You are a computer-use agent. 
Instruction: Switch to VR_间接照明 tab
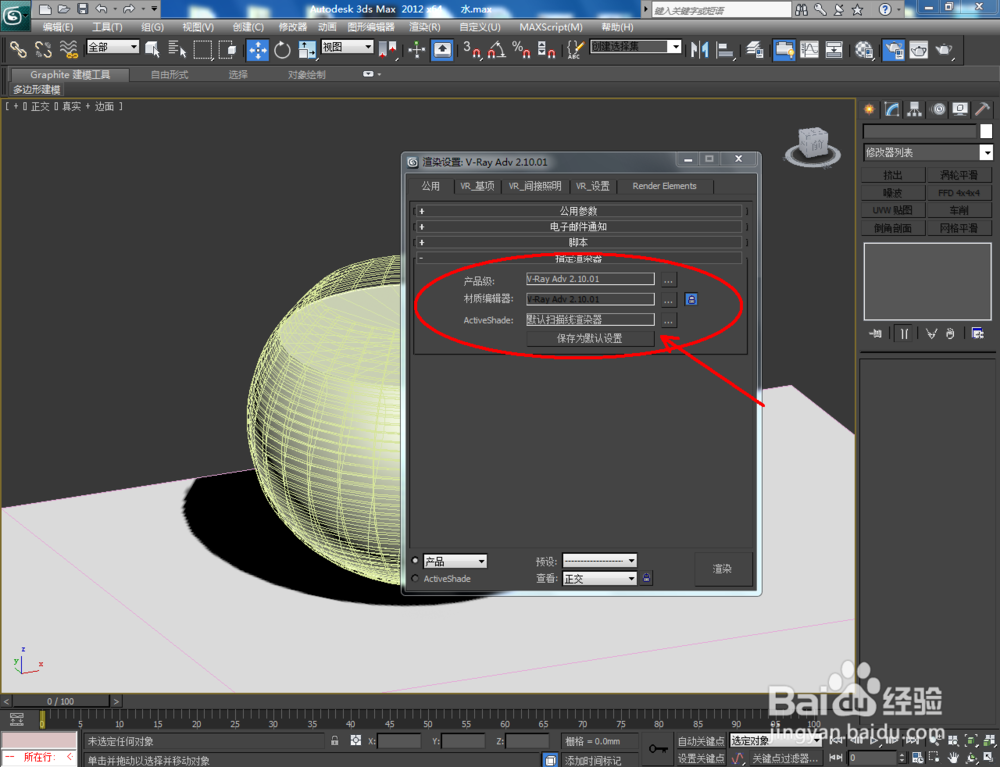tap(534, 186)
